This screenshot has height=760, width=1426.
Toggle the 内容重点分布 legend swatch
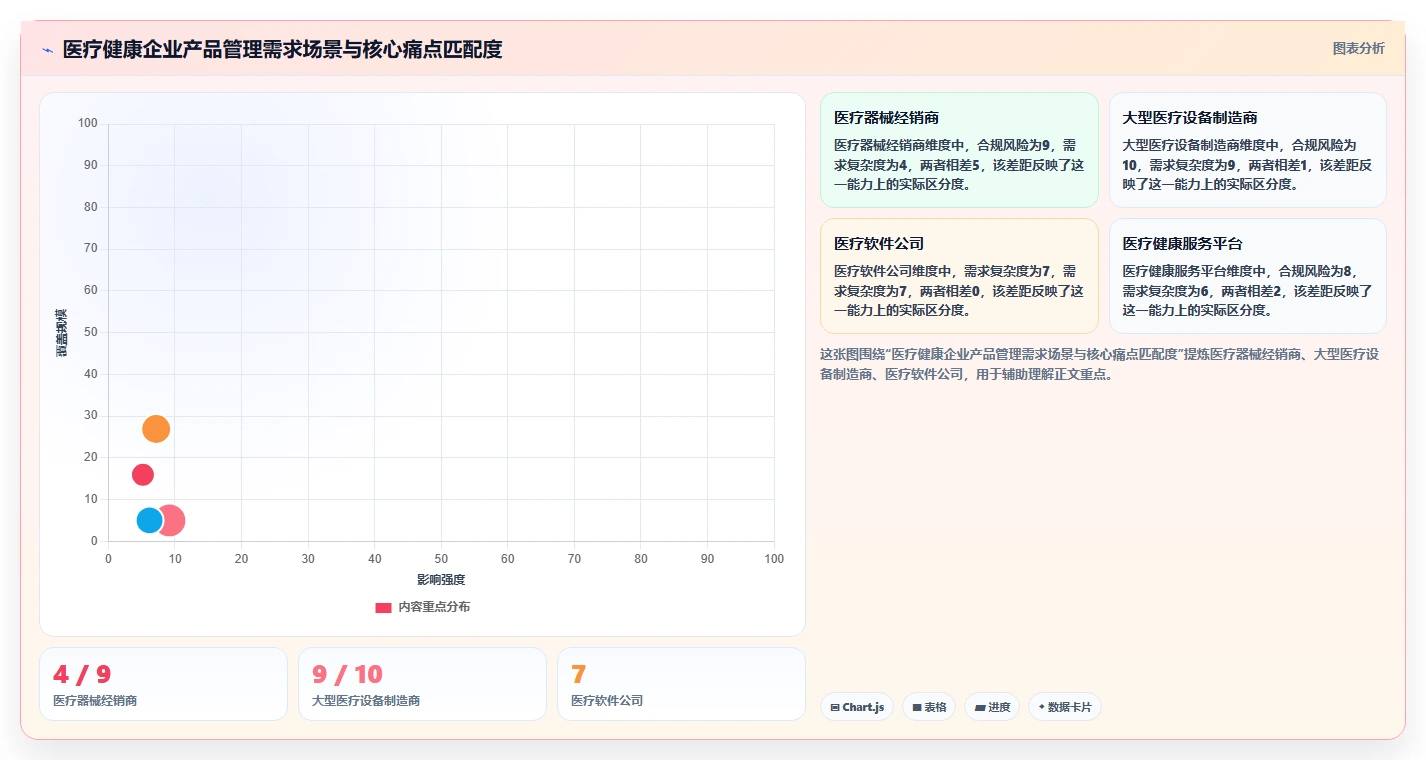click(383, 607)
